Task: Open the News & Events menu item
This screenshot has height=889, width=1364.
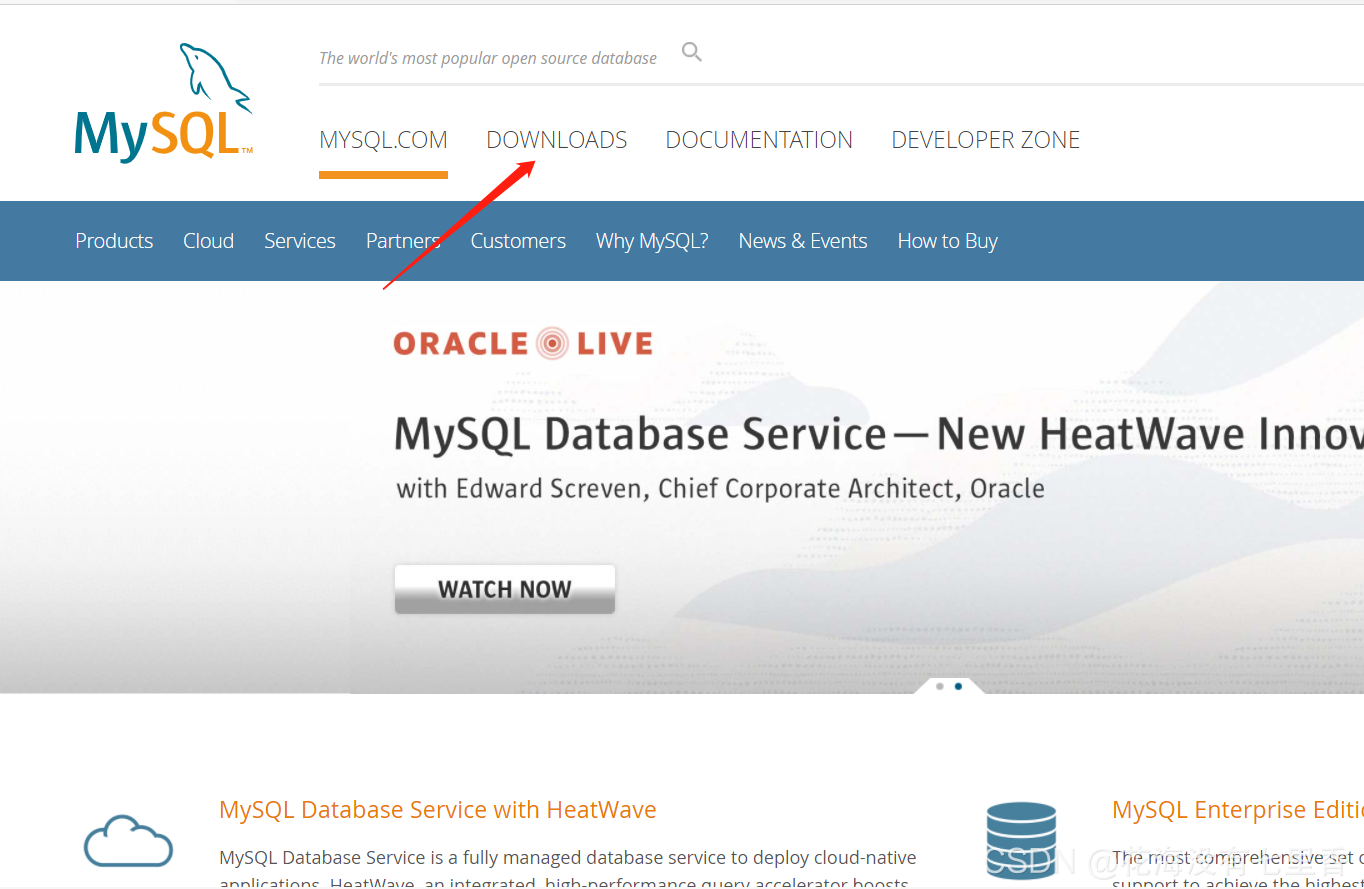Action: click(x=803, y=241)
